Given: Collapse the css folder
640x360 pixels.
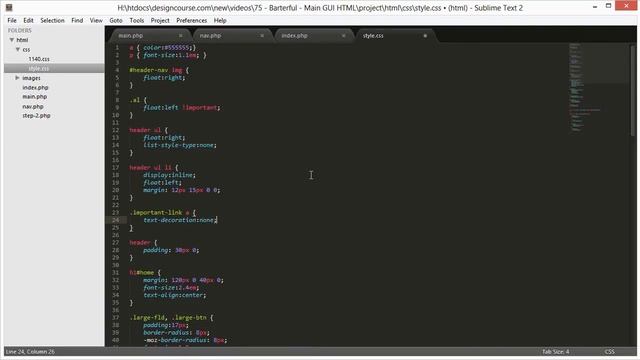Looking at the screenshot, I should pyautogui.click(x=18, y=49).
